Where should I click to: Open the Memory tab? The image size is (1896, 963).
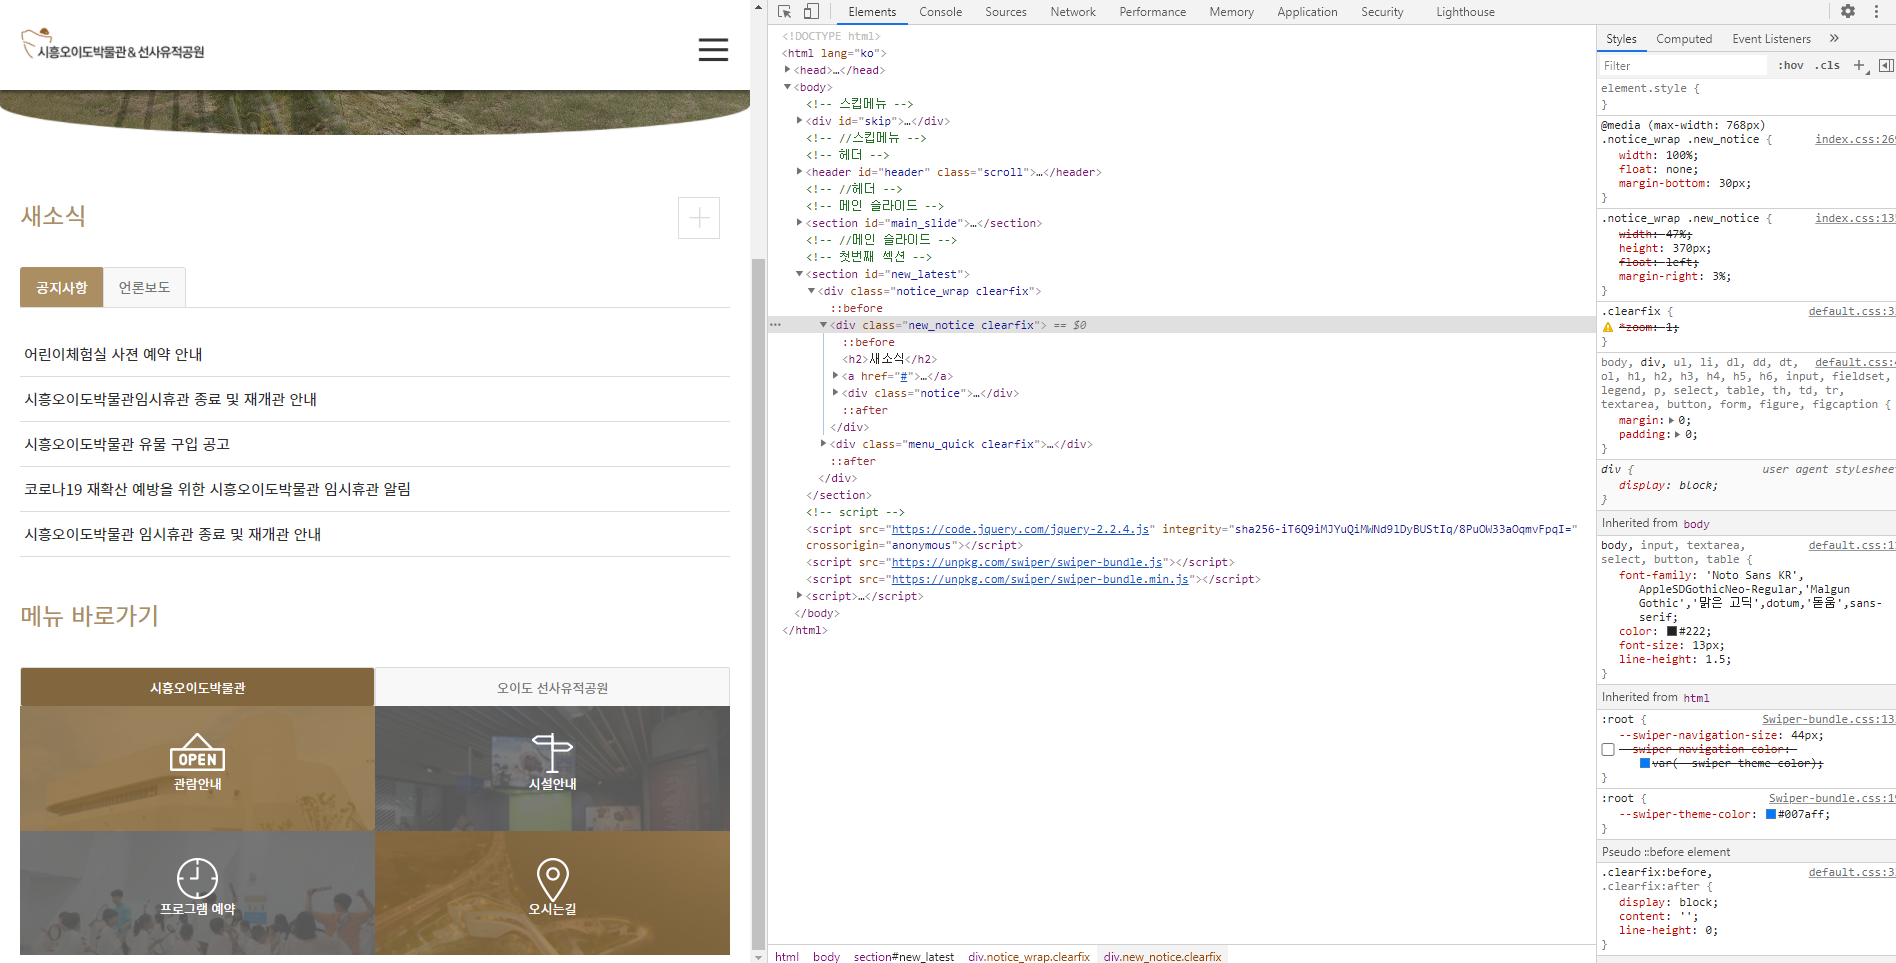click(x=1231, y=12)
